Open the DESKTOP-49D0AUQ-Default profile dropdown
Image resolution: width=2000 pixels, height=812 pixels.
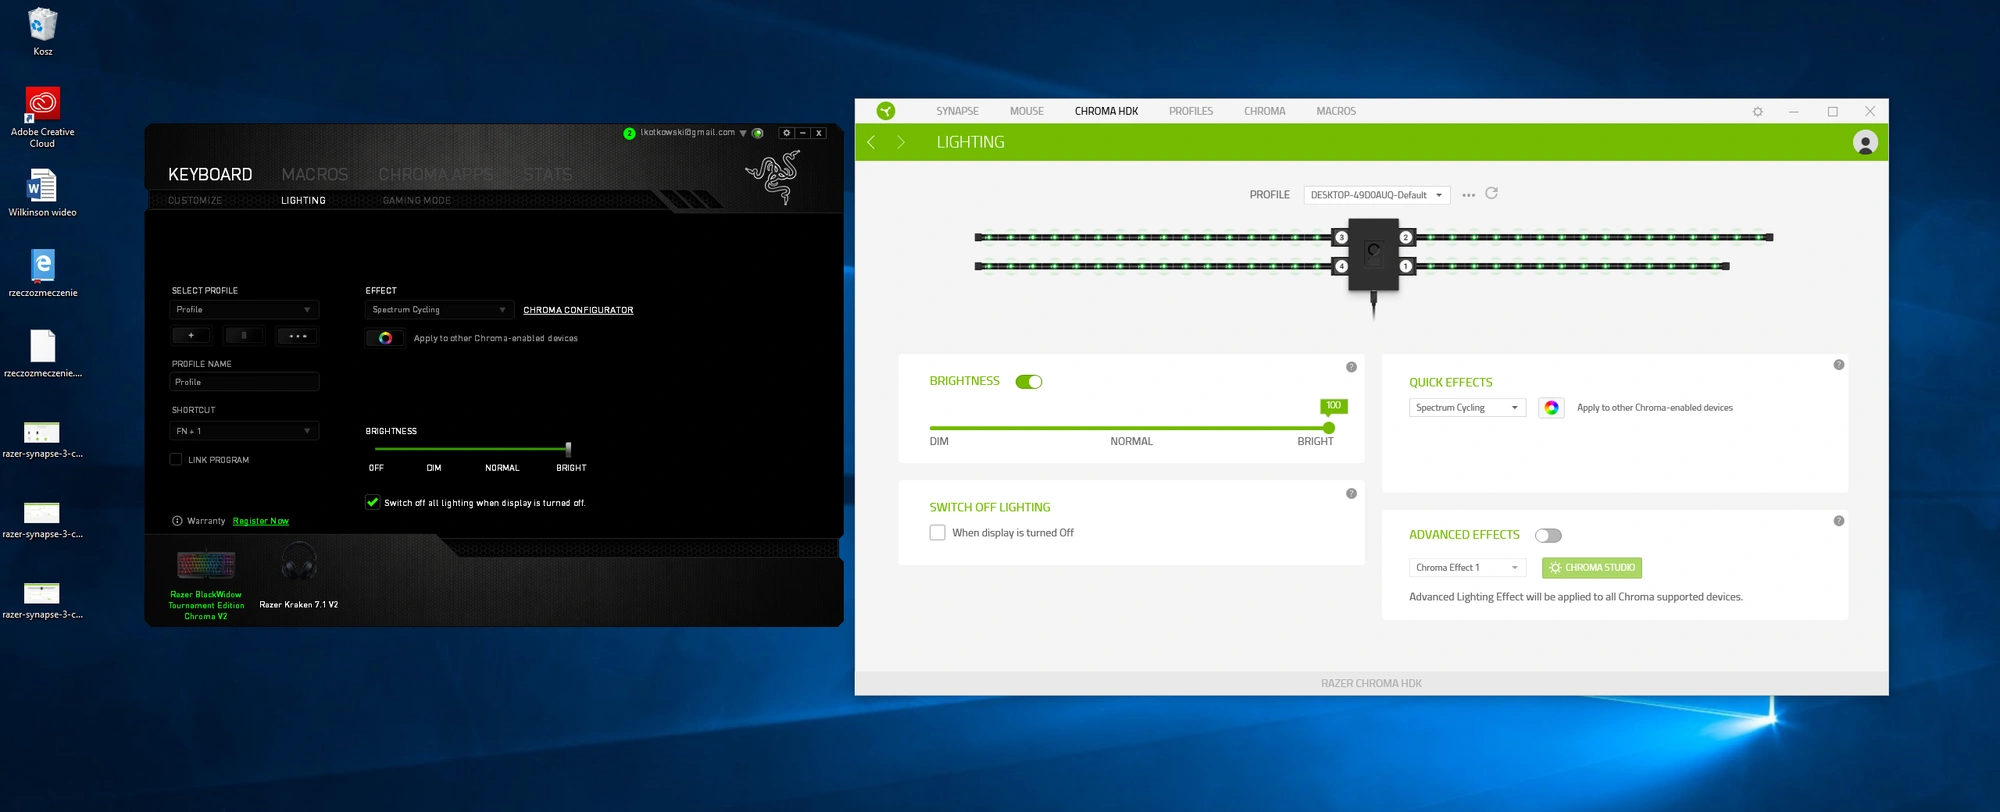[x=1376, y=195]
